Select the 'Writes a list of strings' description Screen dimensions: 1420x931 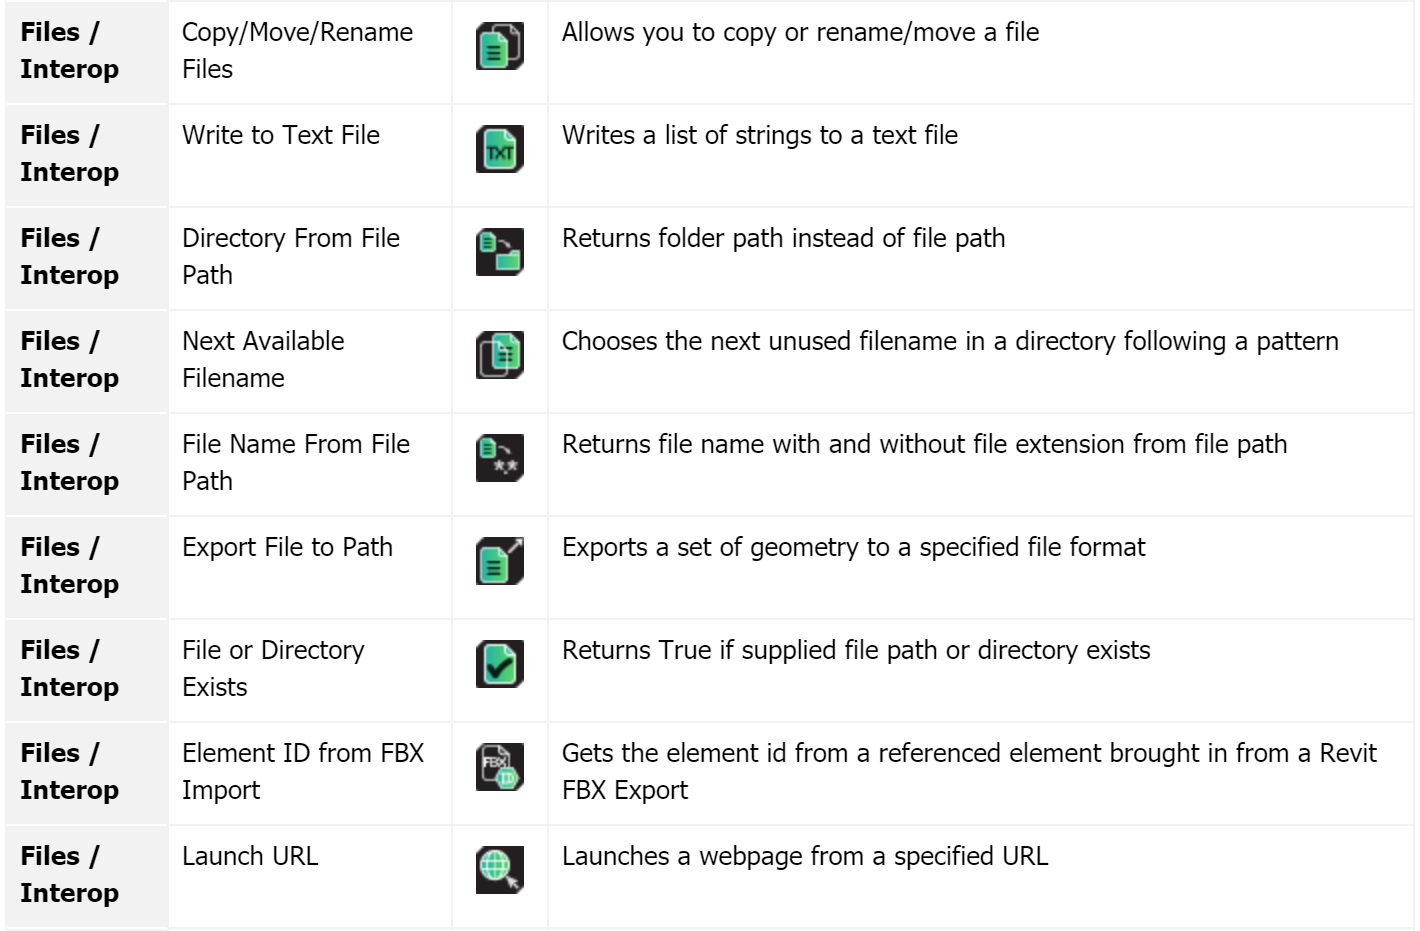[760, 135]
